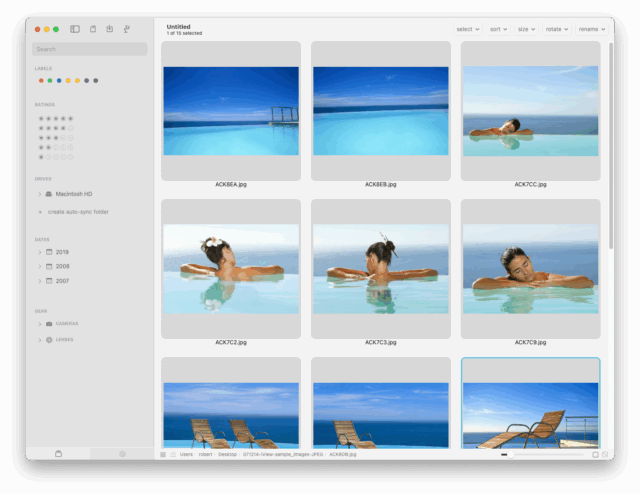Screen dimensions: 640x494
Task: Filter by three-star rating
Action: (x=56, y=138)
